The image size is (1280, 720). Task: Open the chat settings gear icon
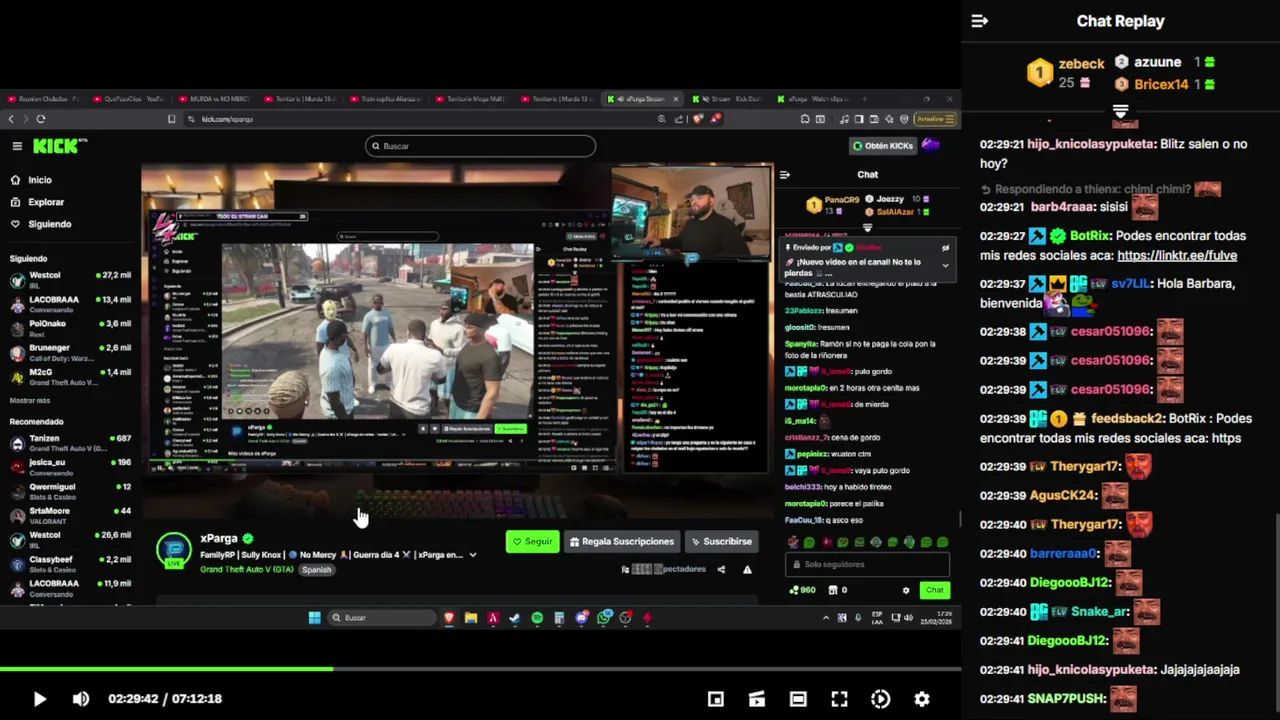click(906, 590)
